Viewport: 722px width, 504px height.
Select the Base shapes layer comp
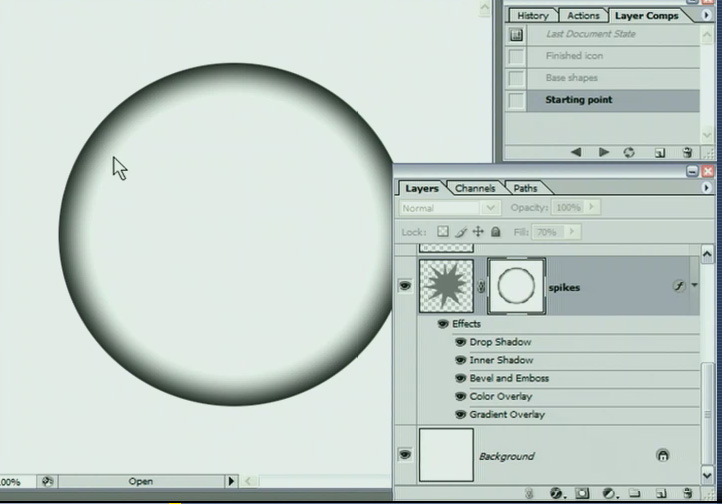coord(572,78)
